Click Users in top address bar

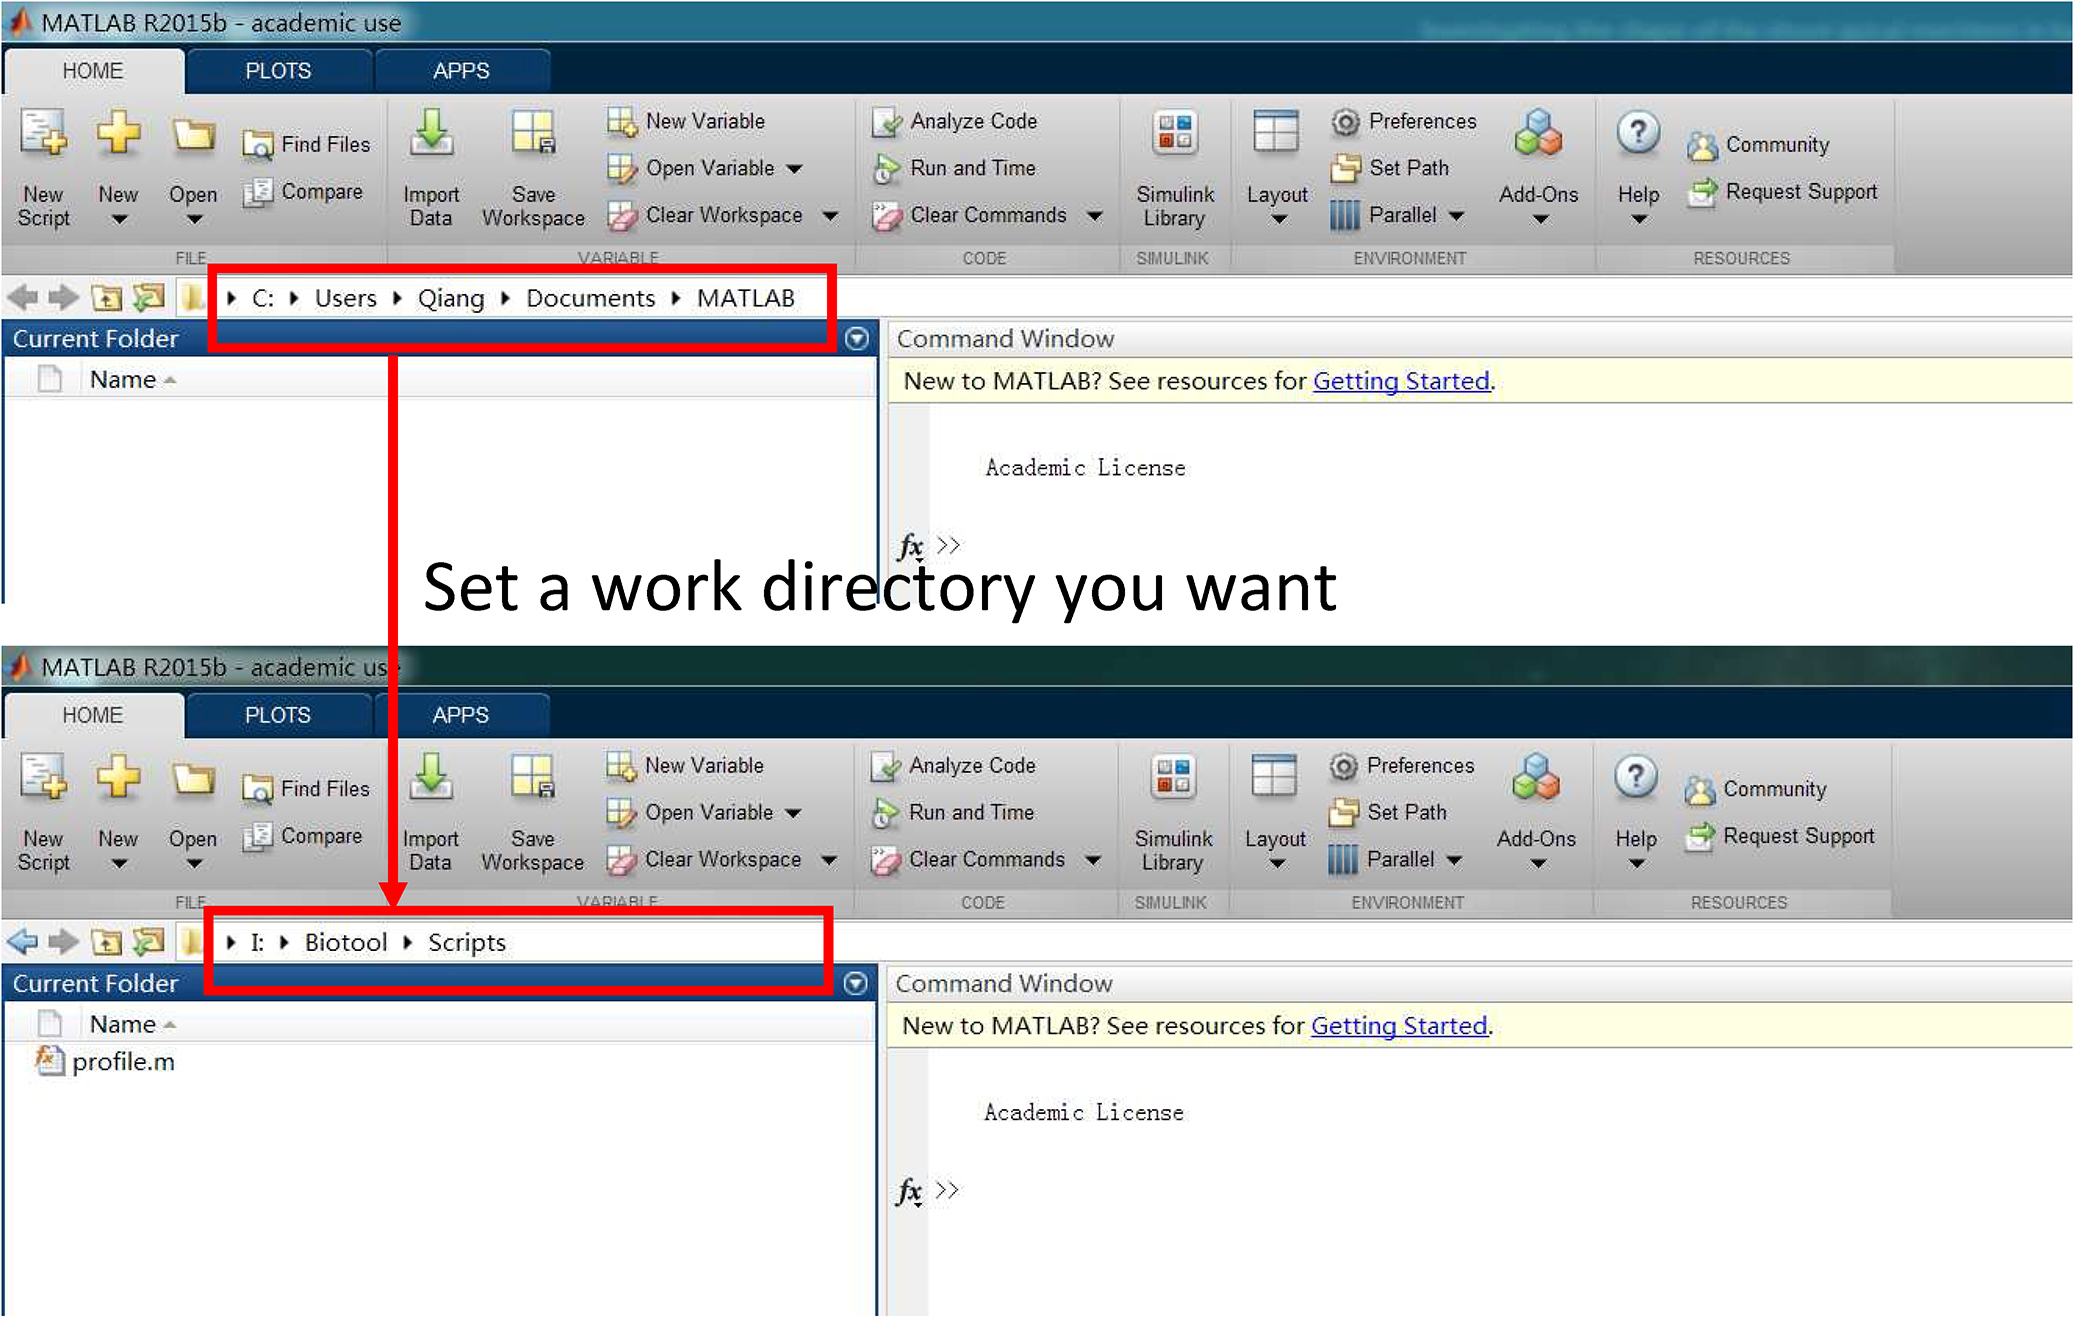pyautogui.click(x=345, y=298)
